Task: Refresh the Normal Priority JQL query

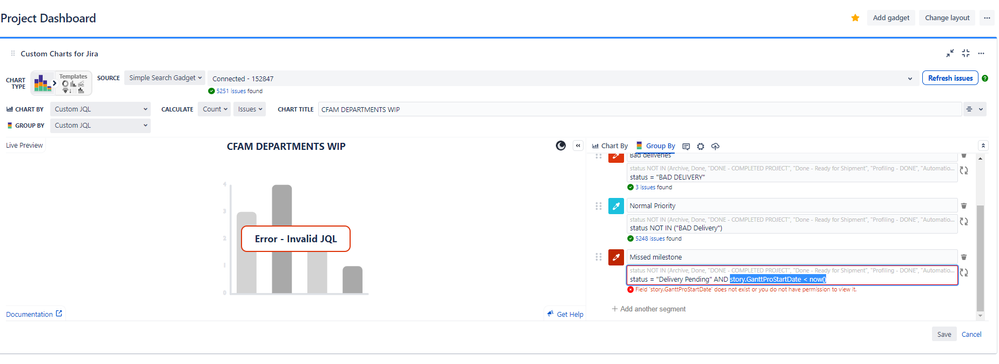Action: (x=964, y=221)
